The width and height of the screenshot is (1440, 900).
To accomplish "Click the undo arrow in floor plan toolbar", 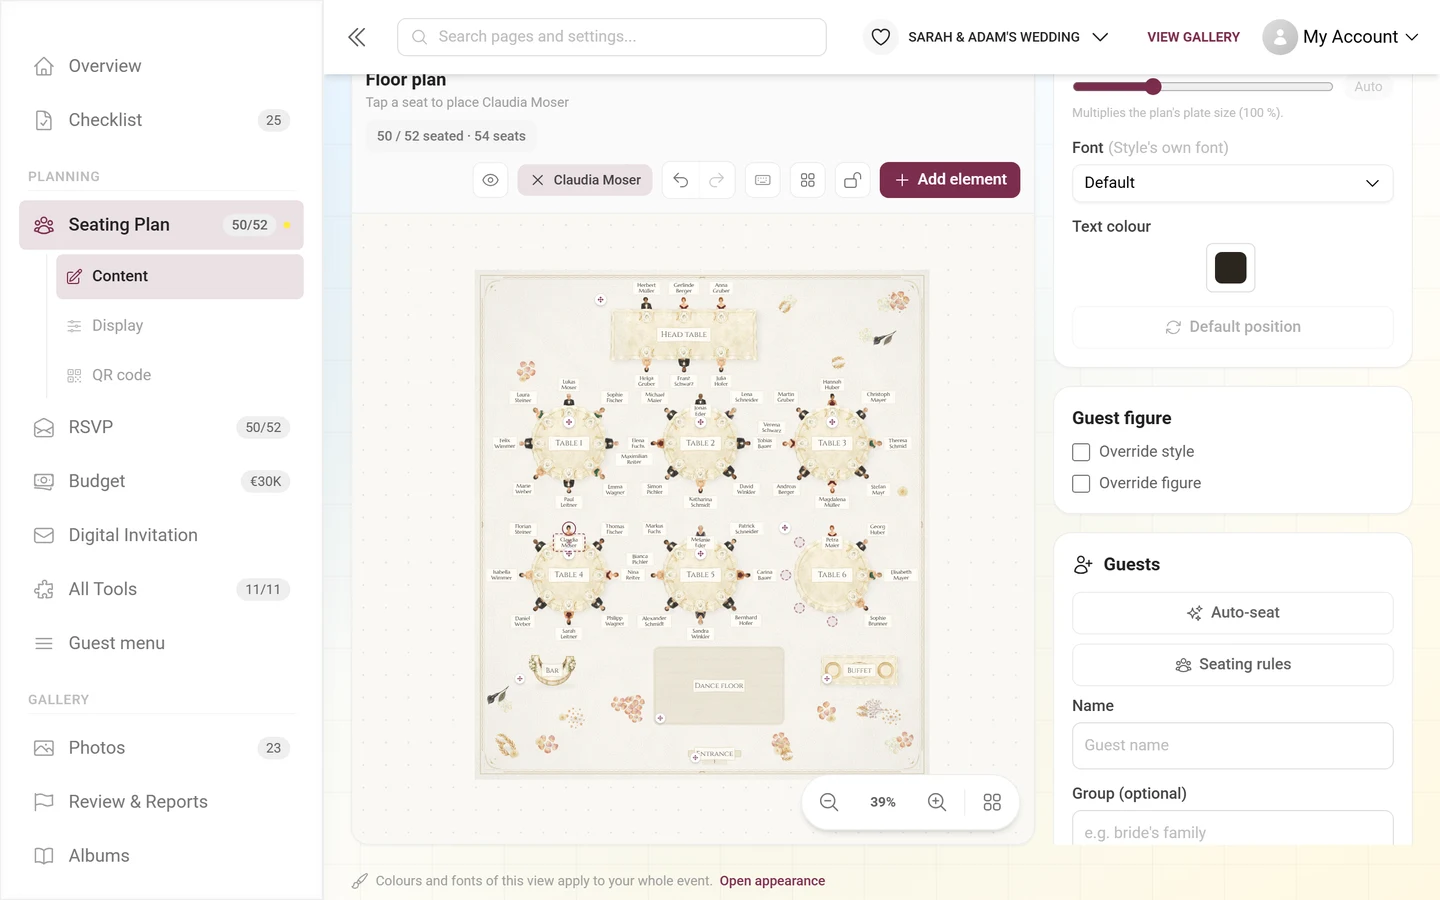I will 681,180.
